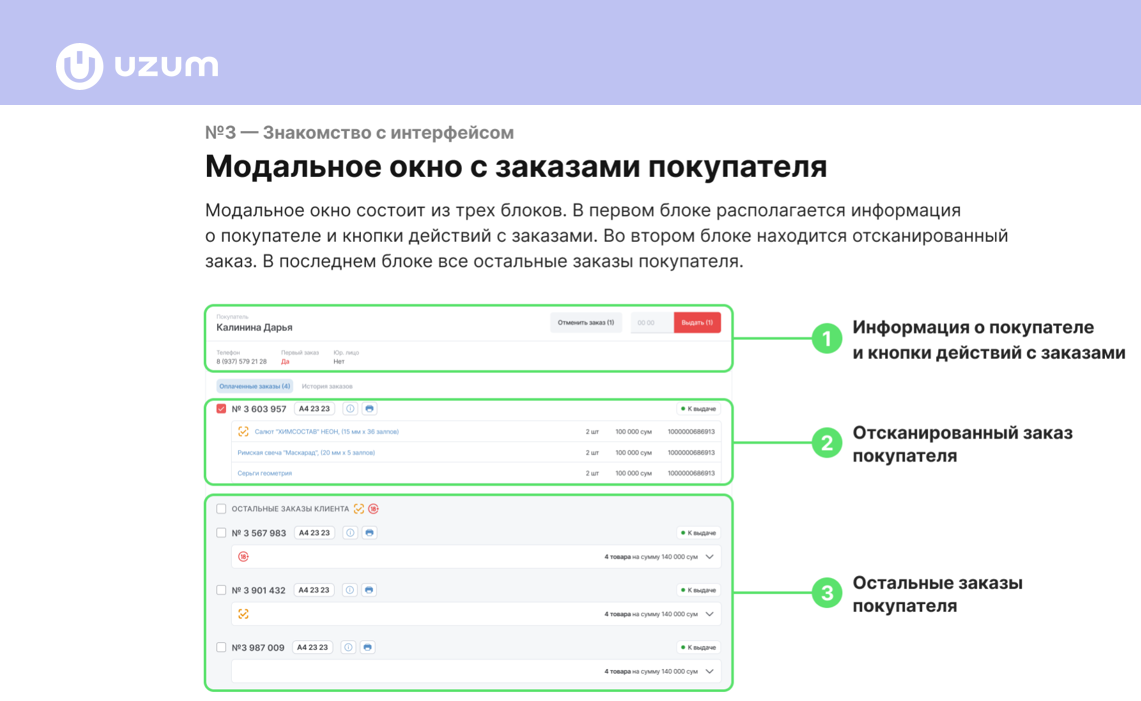
Task: Check the checkbox for order № 3 567 983
Action: tap(221, 533)
